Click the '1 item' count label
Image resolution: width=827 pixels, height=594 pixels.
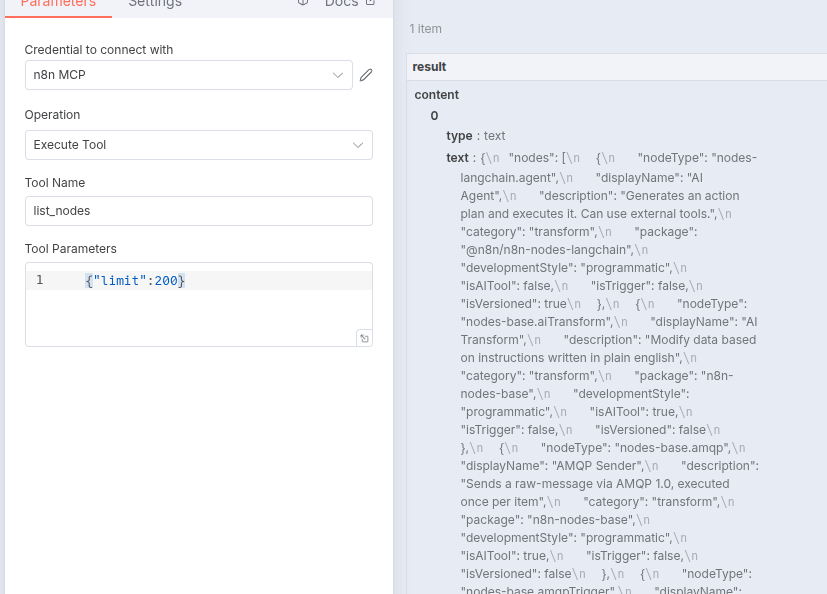pyautogui.click(x=426, y=29)
